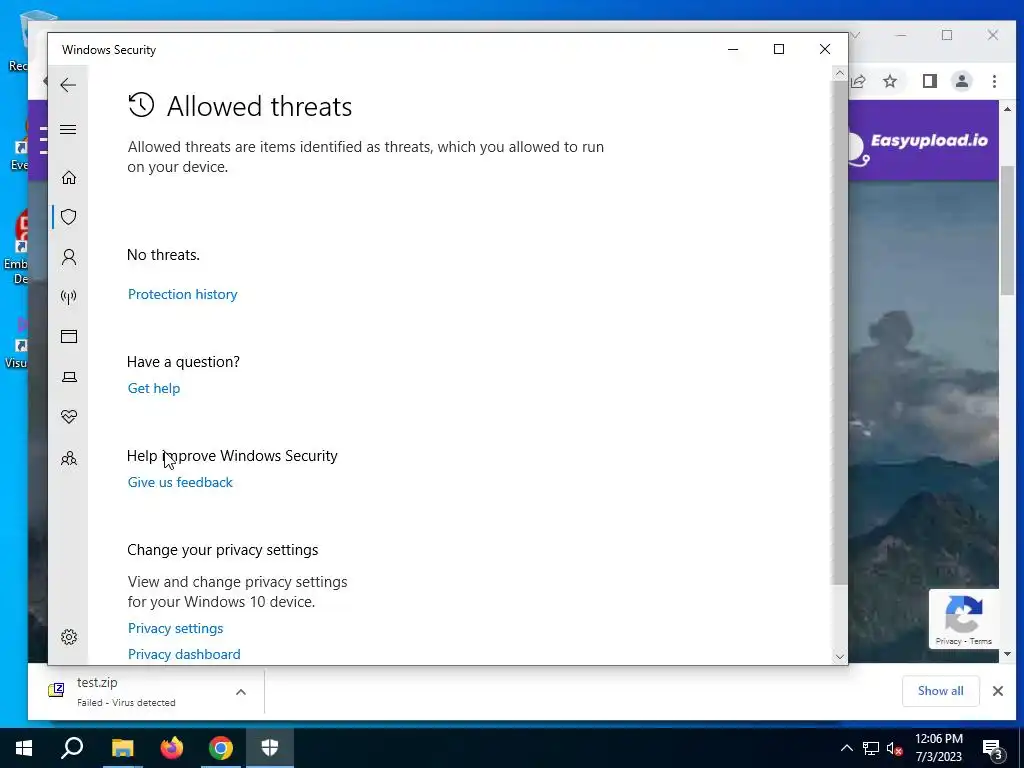Open Device performance & health heart icon

69,417
